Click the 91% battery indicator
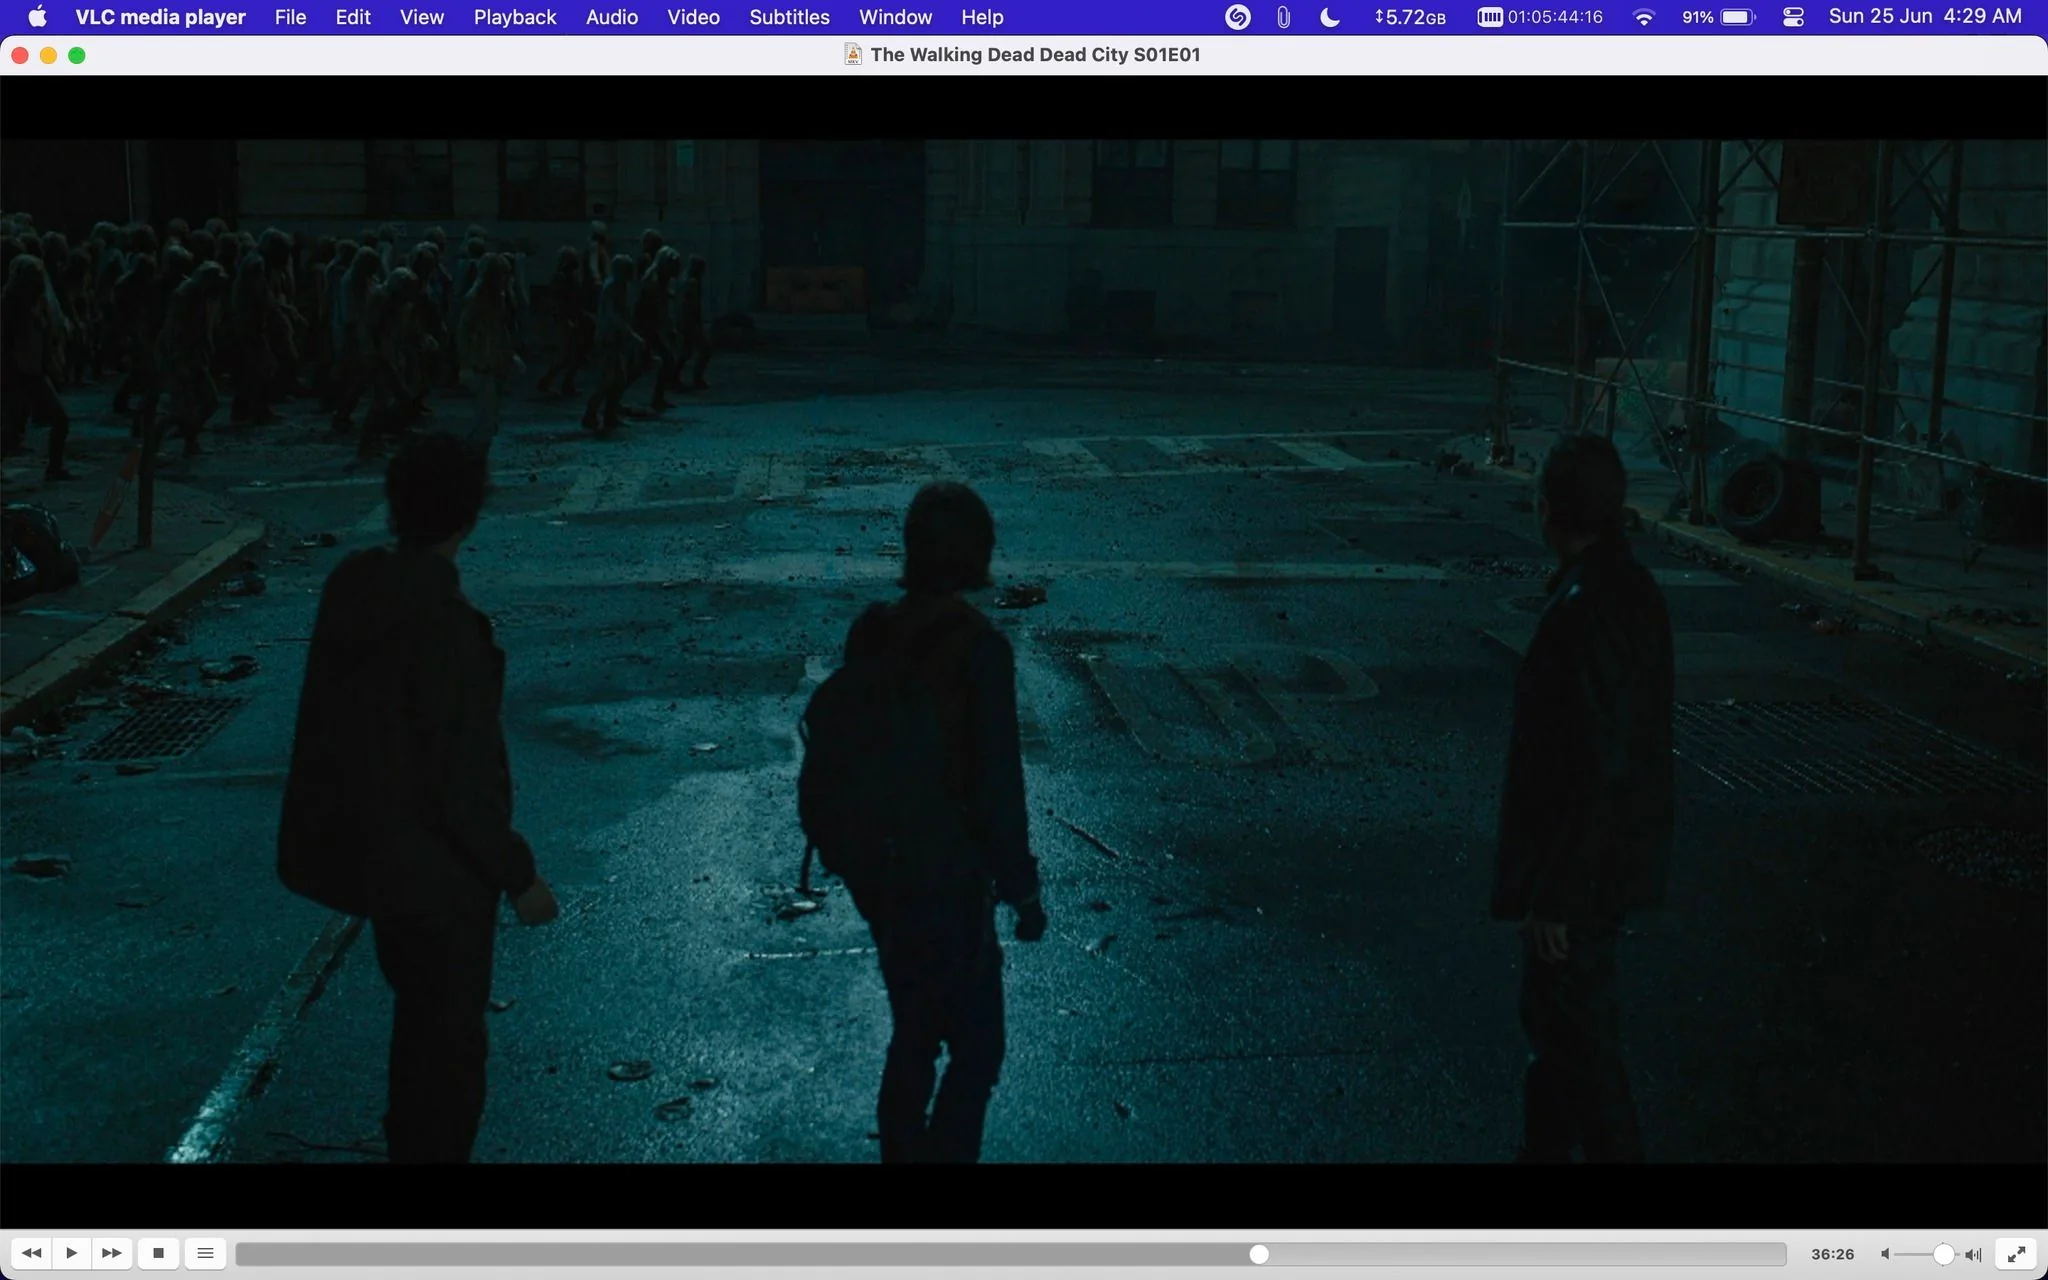The width and height of the screenshot is (2048, 1280). click(1718, 17)
